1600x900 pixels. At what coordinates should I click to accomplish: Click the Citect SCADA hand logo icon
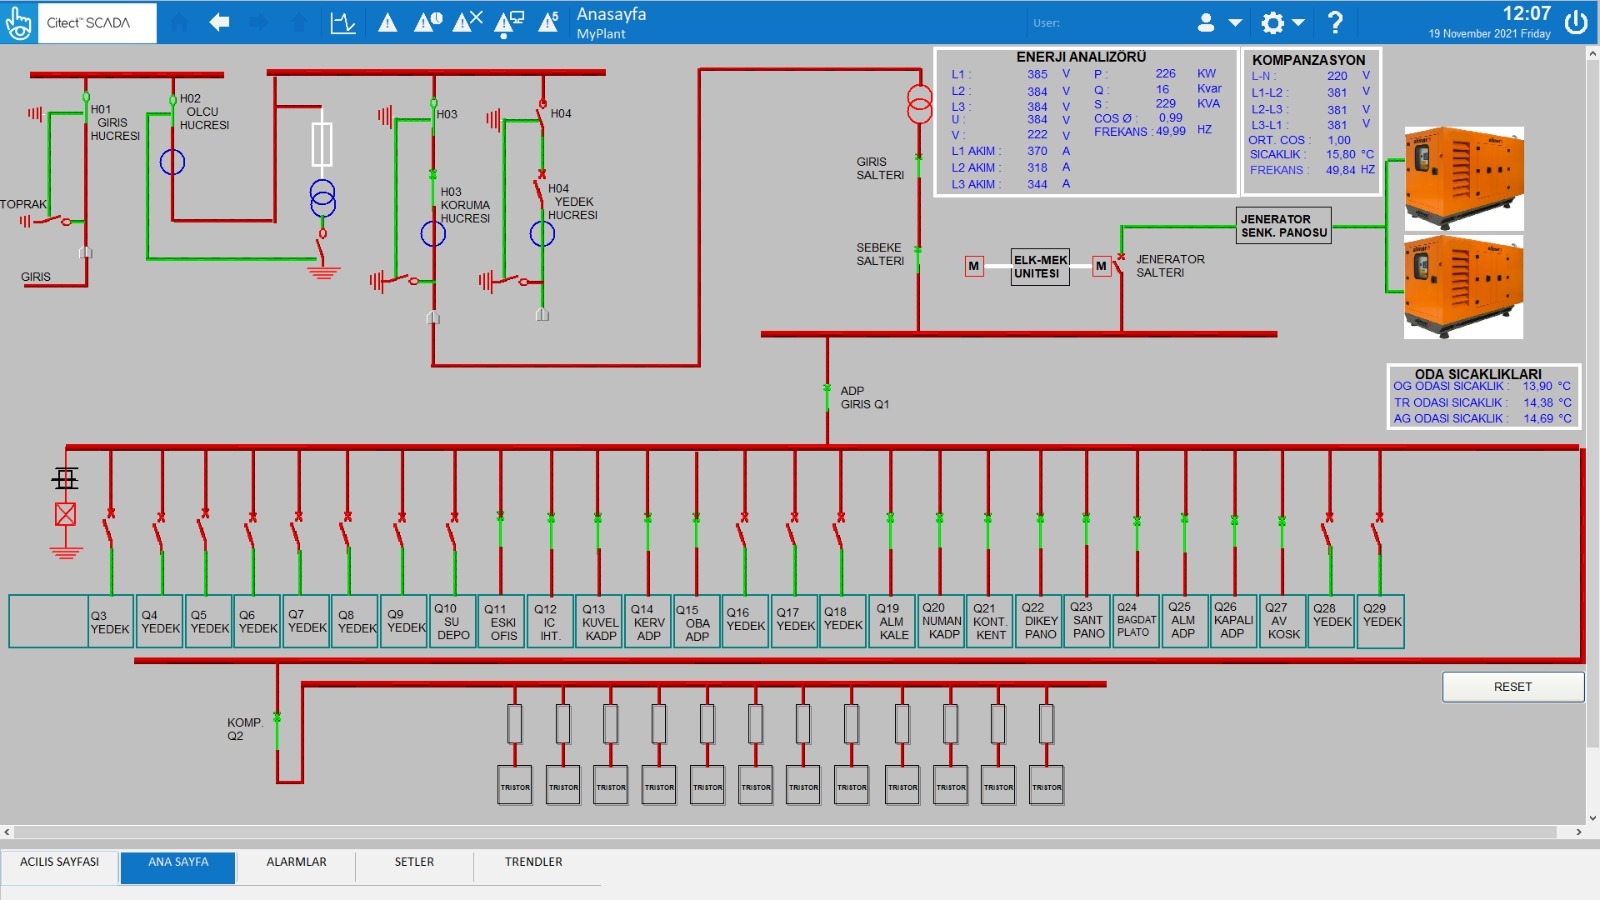point(18,22)
